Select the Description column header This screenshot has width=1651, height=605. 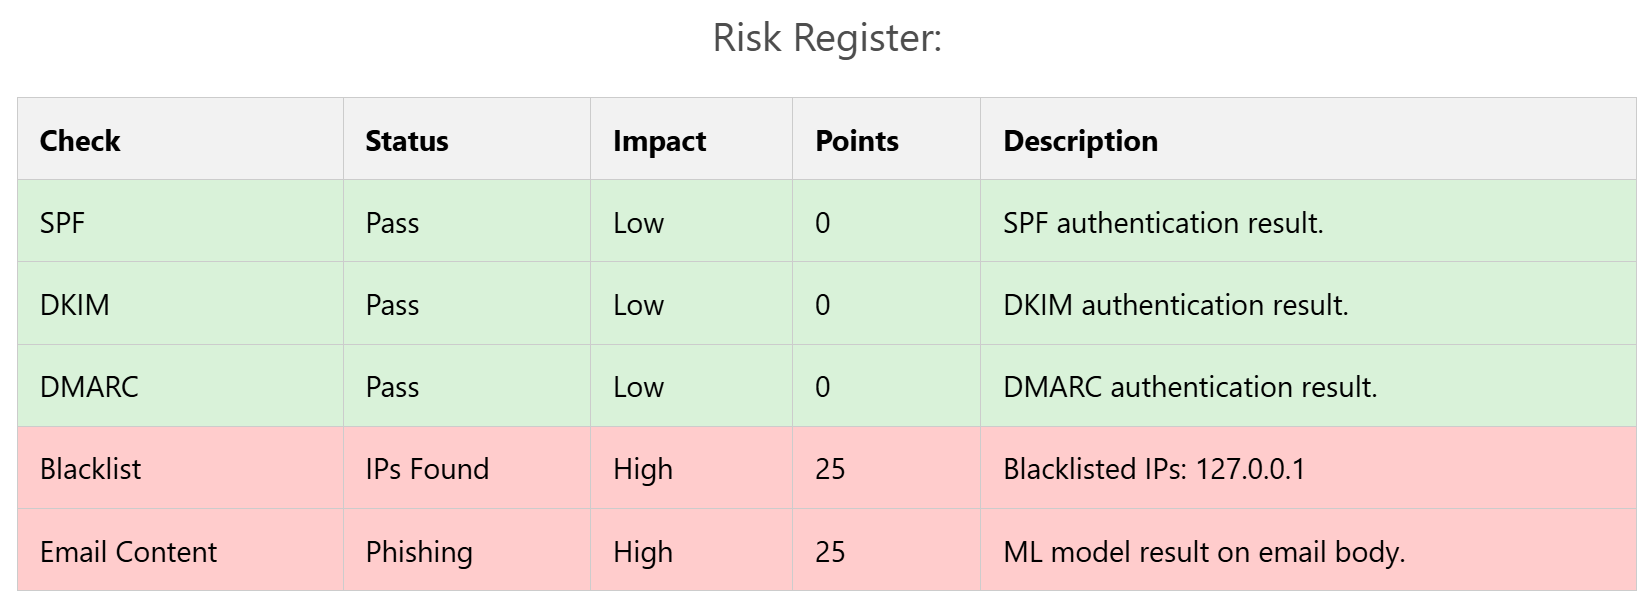click(1080, 141)
